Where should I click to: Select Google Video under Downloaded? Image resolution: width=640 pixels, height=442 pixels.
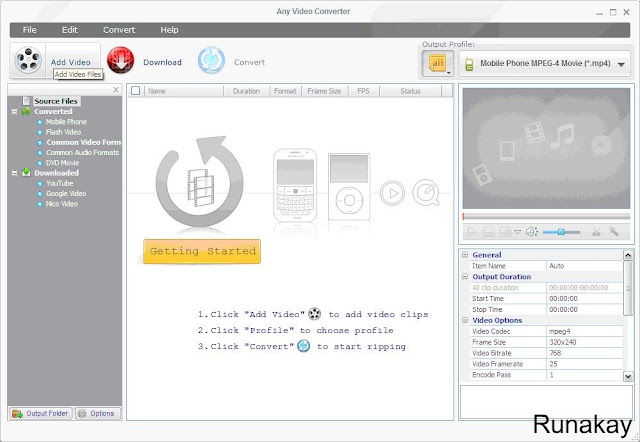click(x=66, y=193)
